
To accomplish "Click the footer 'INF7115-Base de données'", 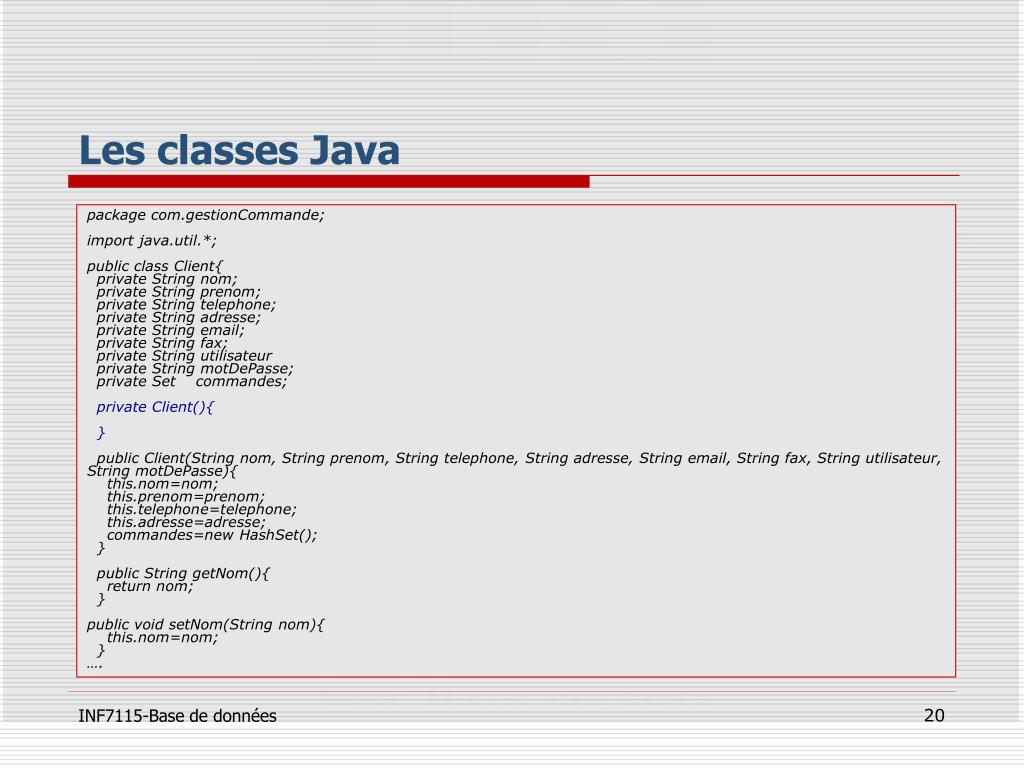I will coord(178,716).
